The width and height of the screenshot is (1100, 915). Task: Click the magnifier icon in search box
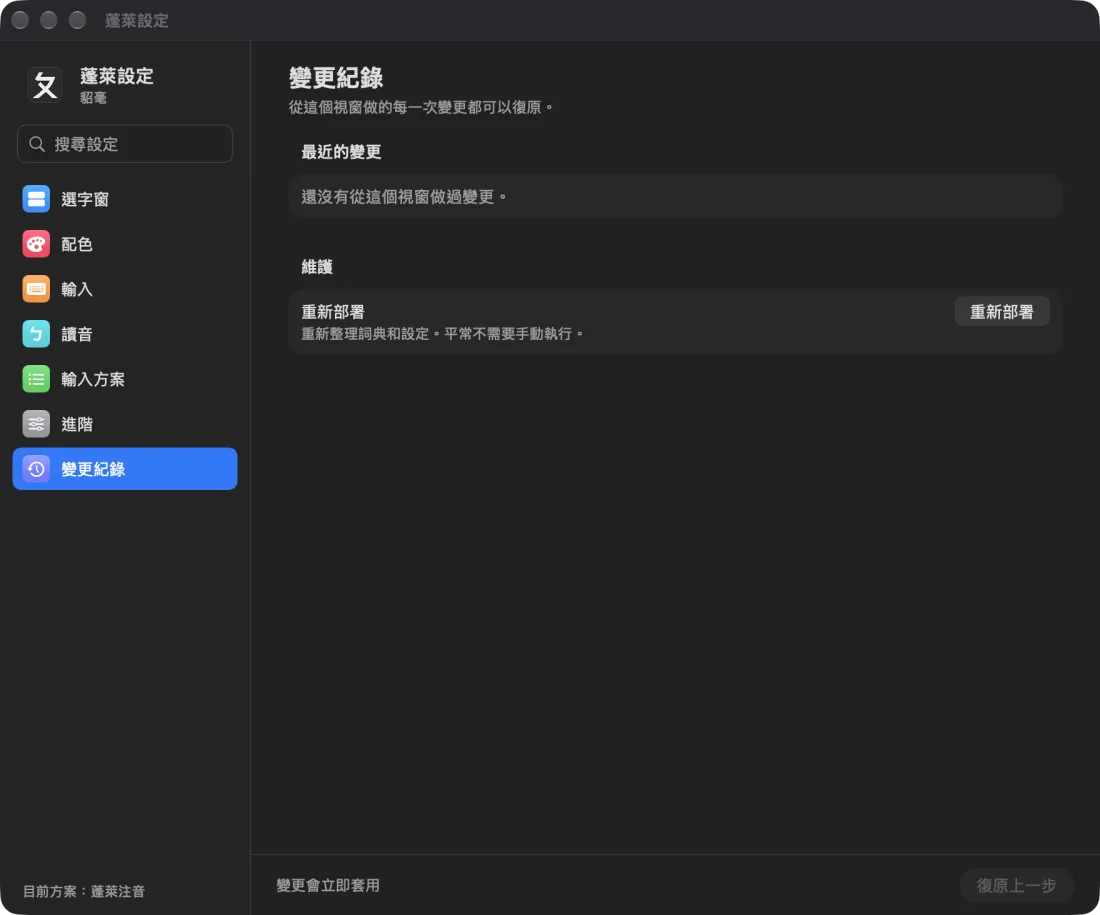pyautogui.click(x=36, y=144)
